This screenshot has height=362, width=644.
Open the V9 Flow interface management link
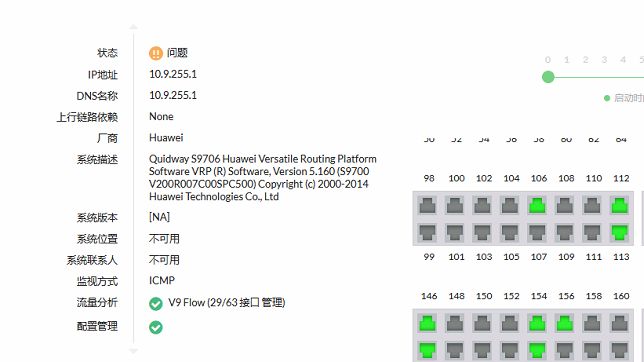(227, 303)
